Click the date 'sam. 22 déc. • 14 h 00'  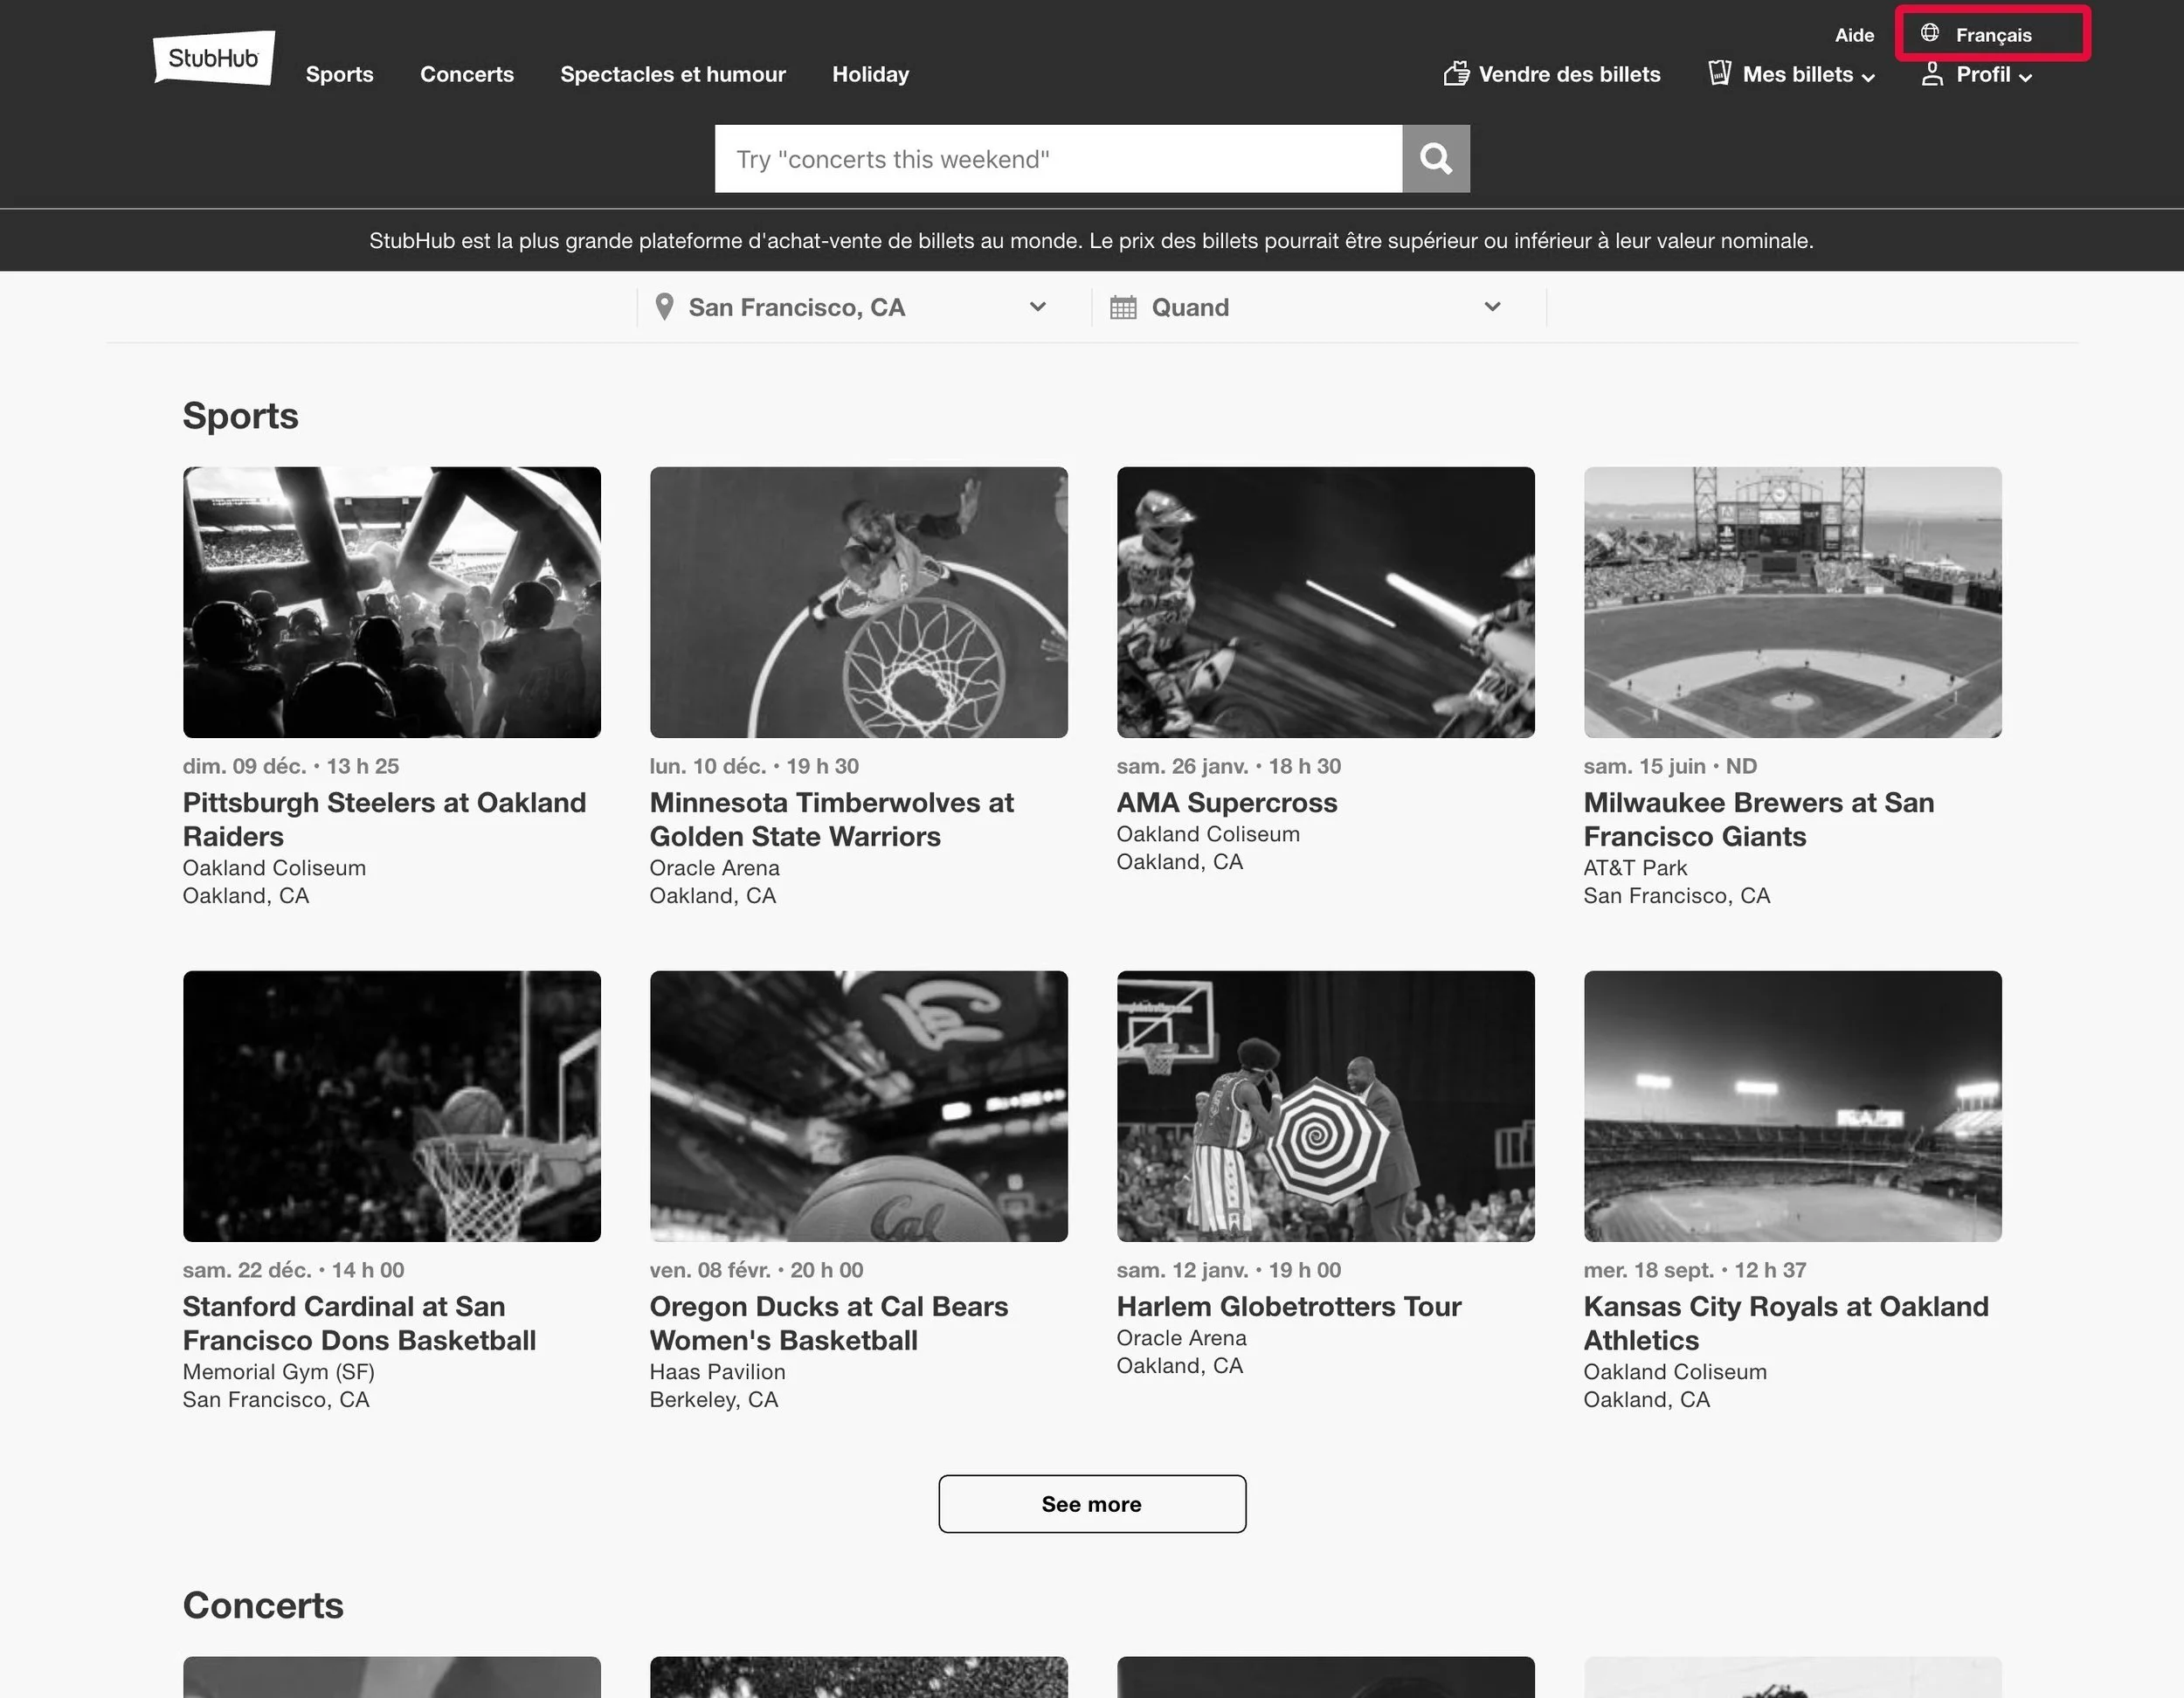[293, 1270]
